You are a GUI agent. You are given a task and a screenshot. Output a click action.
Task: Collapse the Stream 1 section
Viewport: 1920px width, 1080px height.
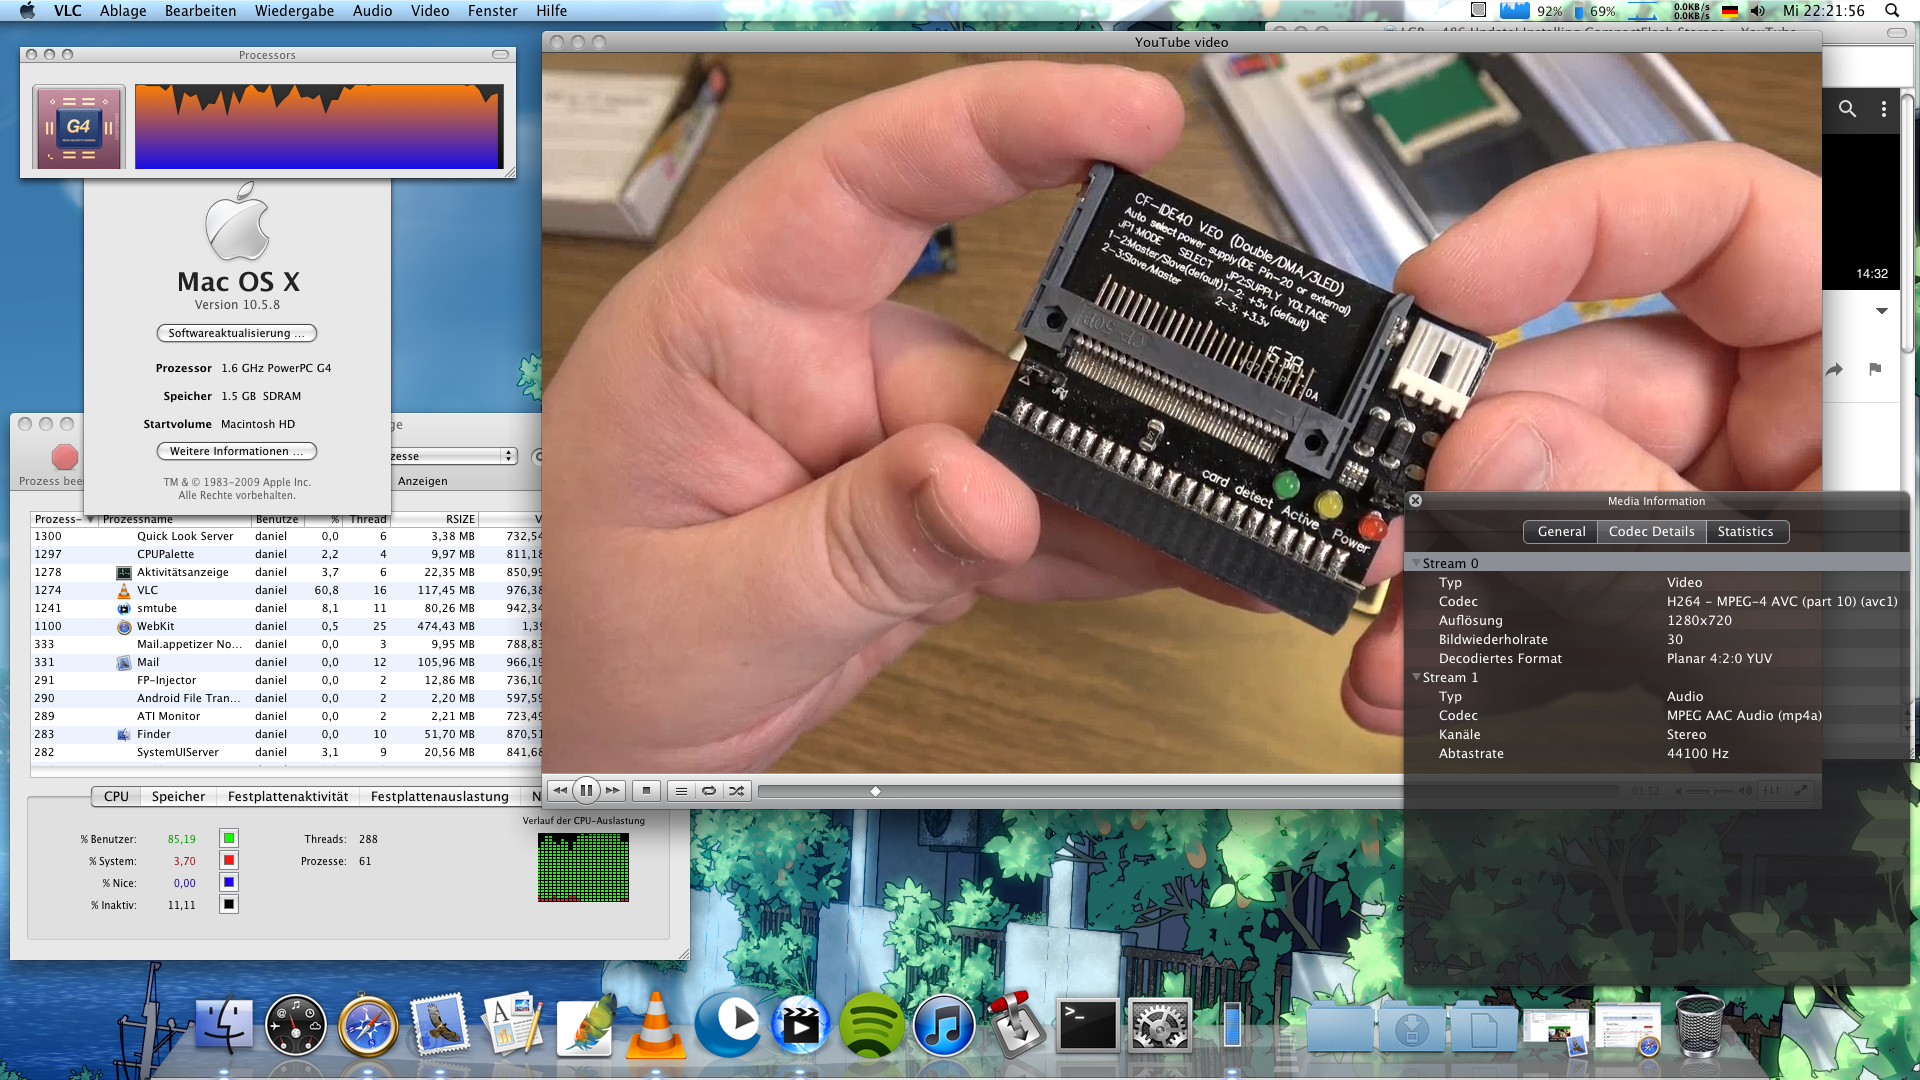pos(1416,677)
